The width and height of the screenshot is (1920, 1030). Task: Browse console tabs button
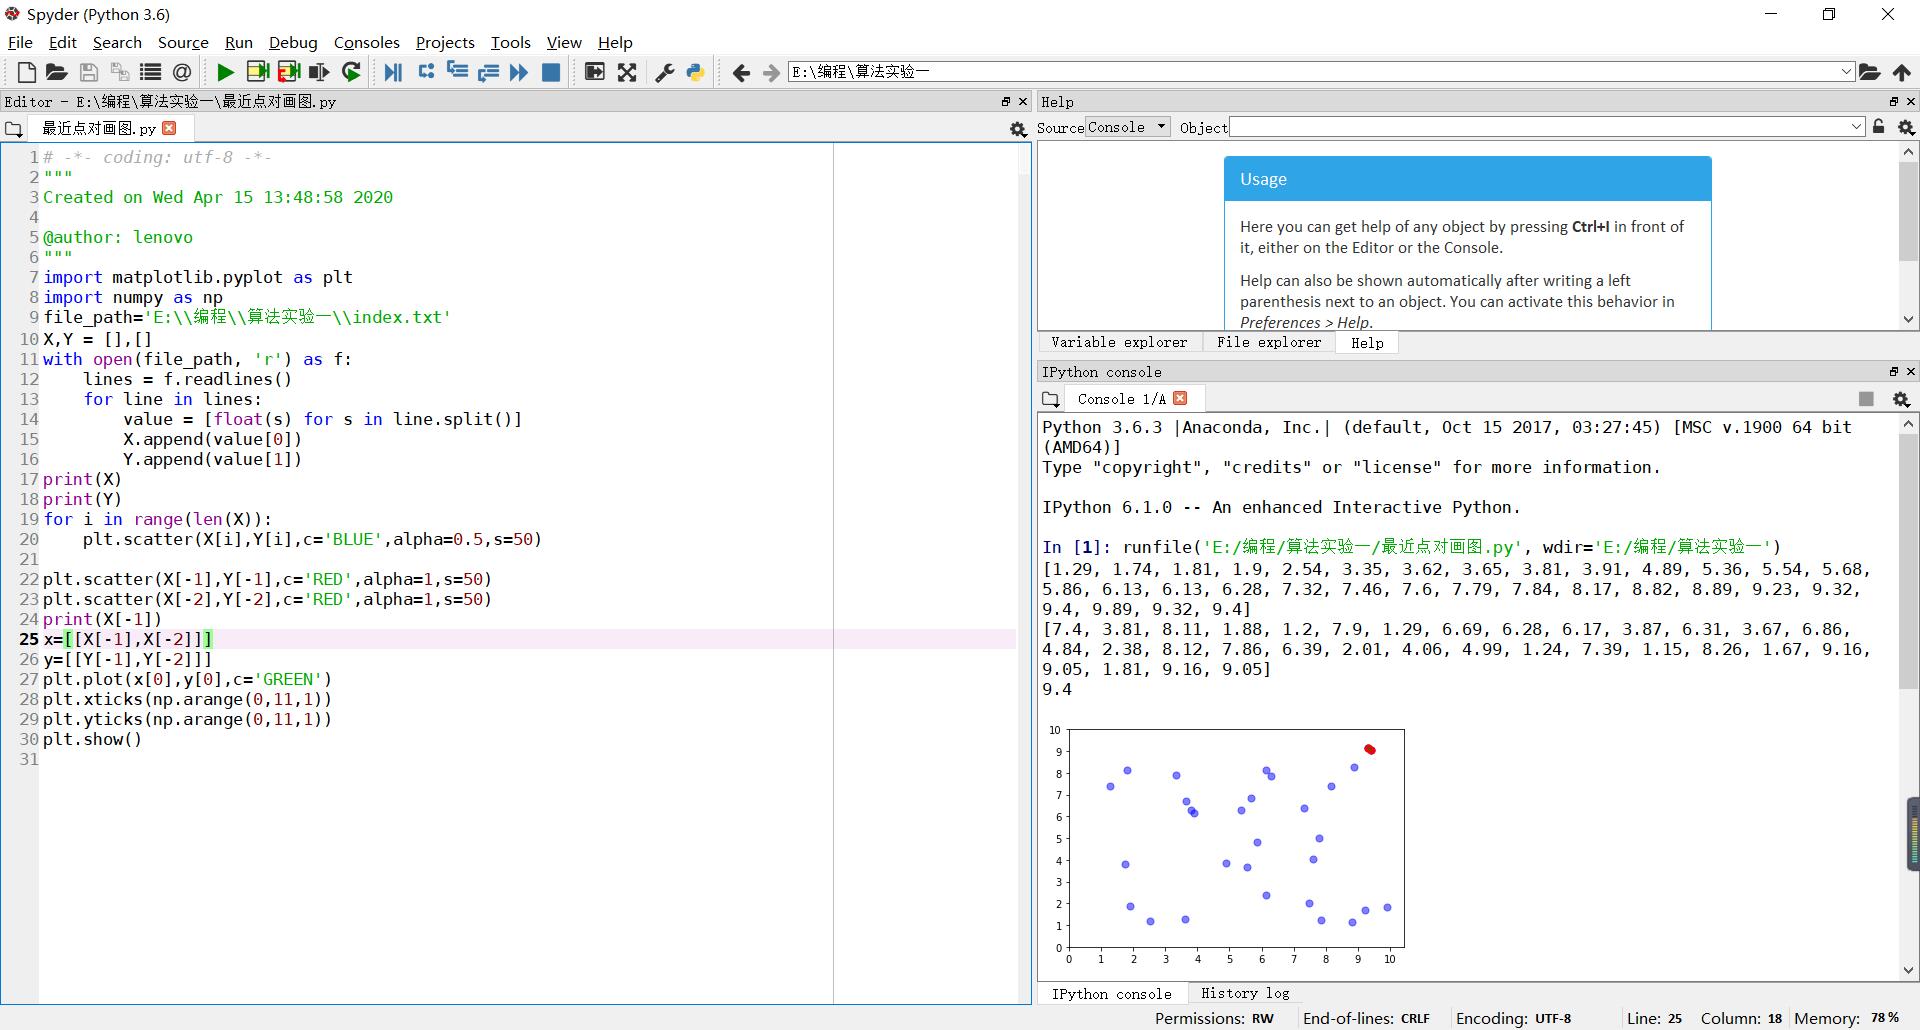(1050, 399)
